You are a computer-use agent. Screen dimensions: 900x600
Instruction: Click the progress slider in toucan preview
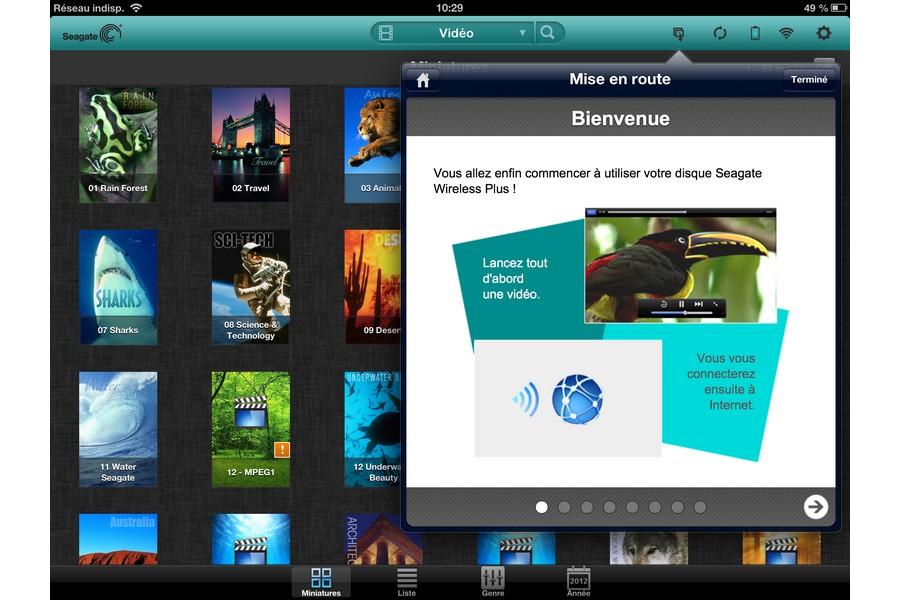coord(682,313)
